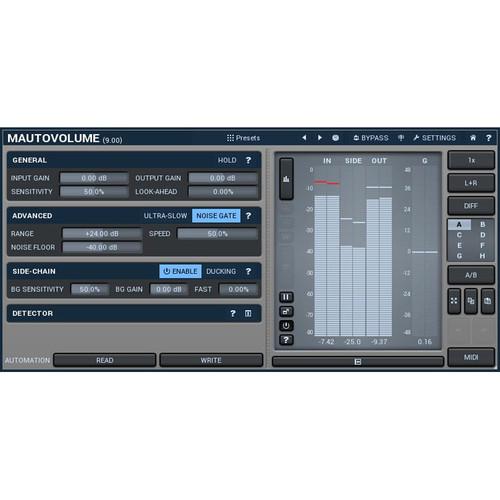Open help for the General panel
Image resolution: width=500 pixels, height=500 pixels.
248,160
